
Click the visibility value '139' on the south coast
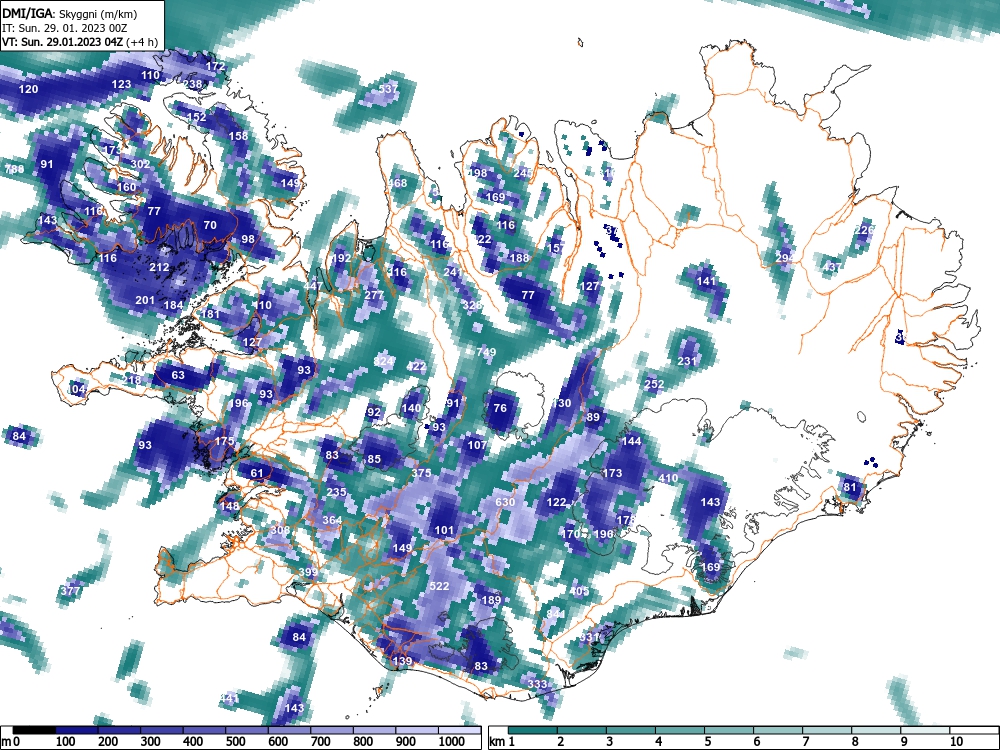402,661
